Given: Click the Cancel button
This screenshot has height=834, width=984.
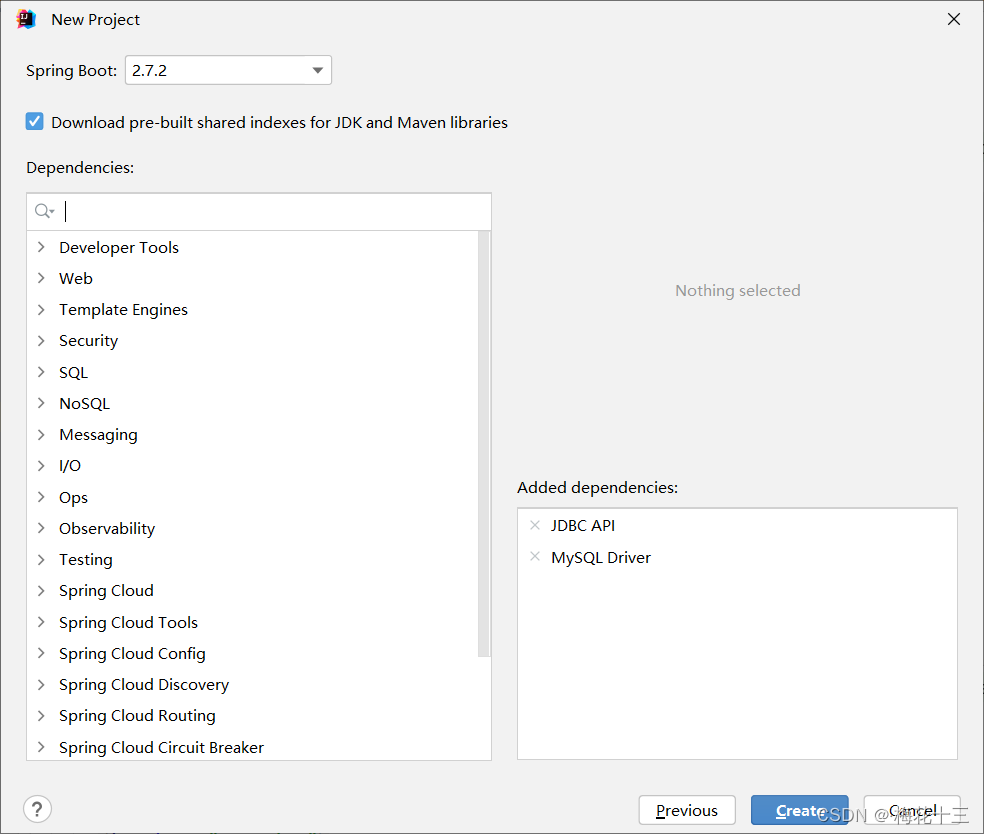Looking at the screenshot, I should tap(912, 810).
